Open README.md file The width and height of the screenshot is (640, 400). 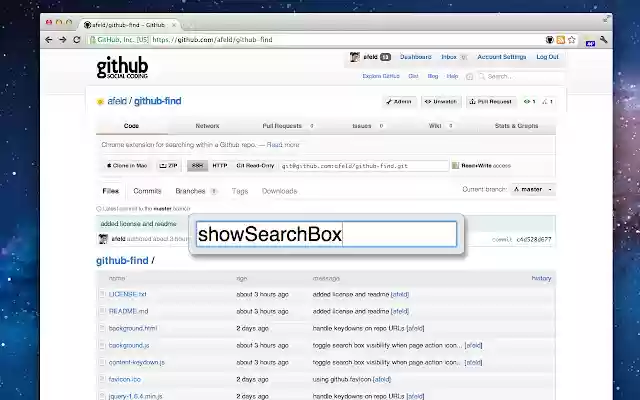tap(129, 311)
